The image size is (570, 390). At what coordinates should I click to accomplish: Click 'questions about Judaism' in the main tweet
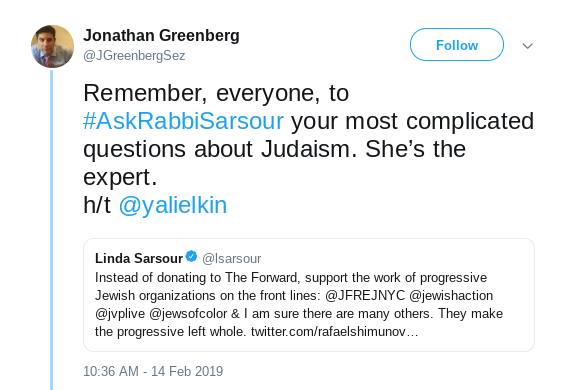(220, 149)
